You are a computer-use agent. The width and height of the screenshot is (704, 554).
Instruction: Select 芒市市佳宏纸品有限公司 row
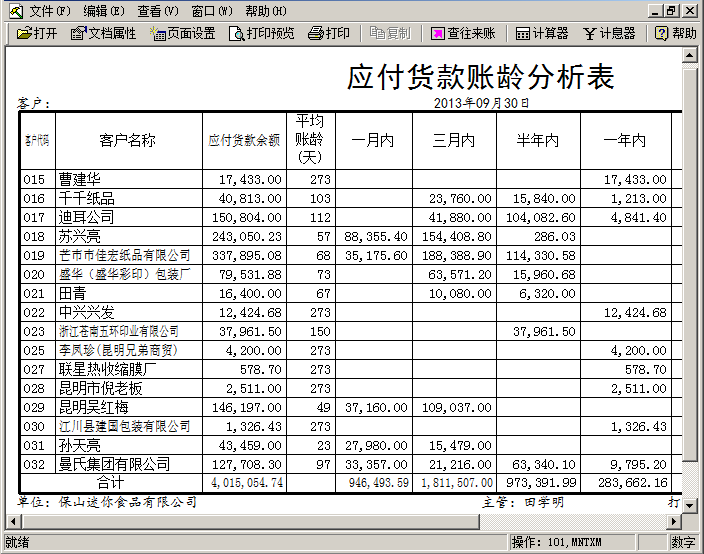pyautogui.click(x=124, y=255)
